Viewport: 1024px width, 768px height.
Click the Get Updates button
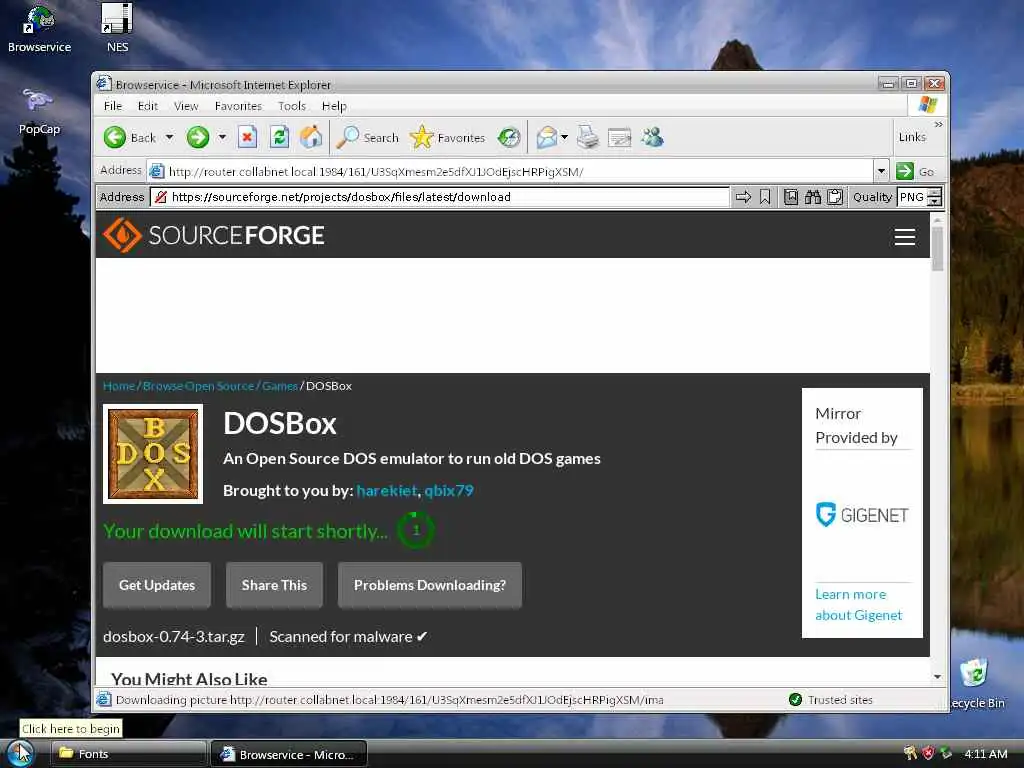(x=157, y=585)
